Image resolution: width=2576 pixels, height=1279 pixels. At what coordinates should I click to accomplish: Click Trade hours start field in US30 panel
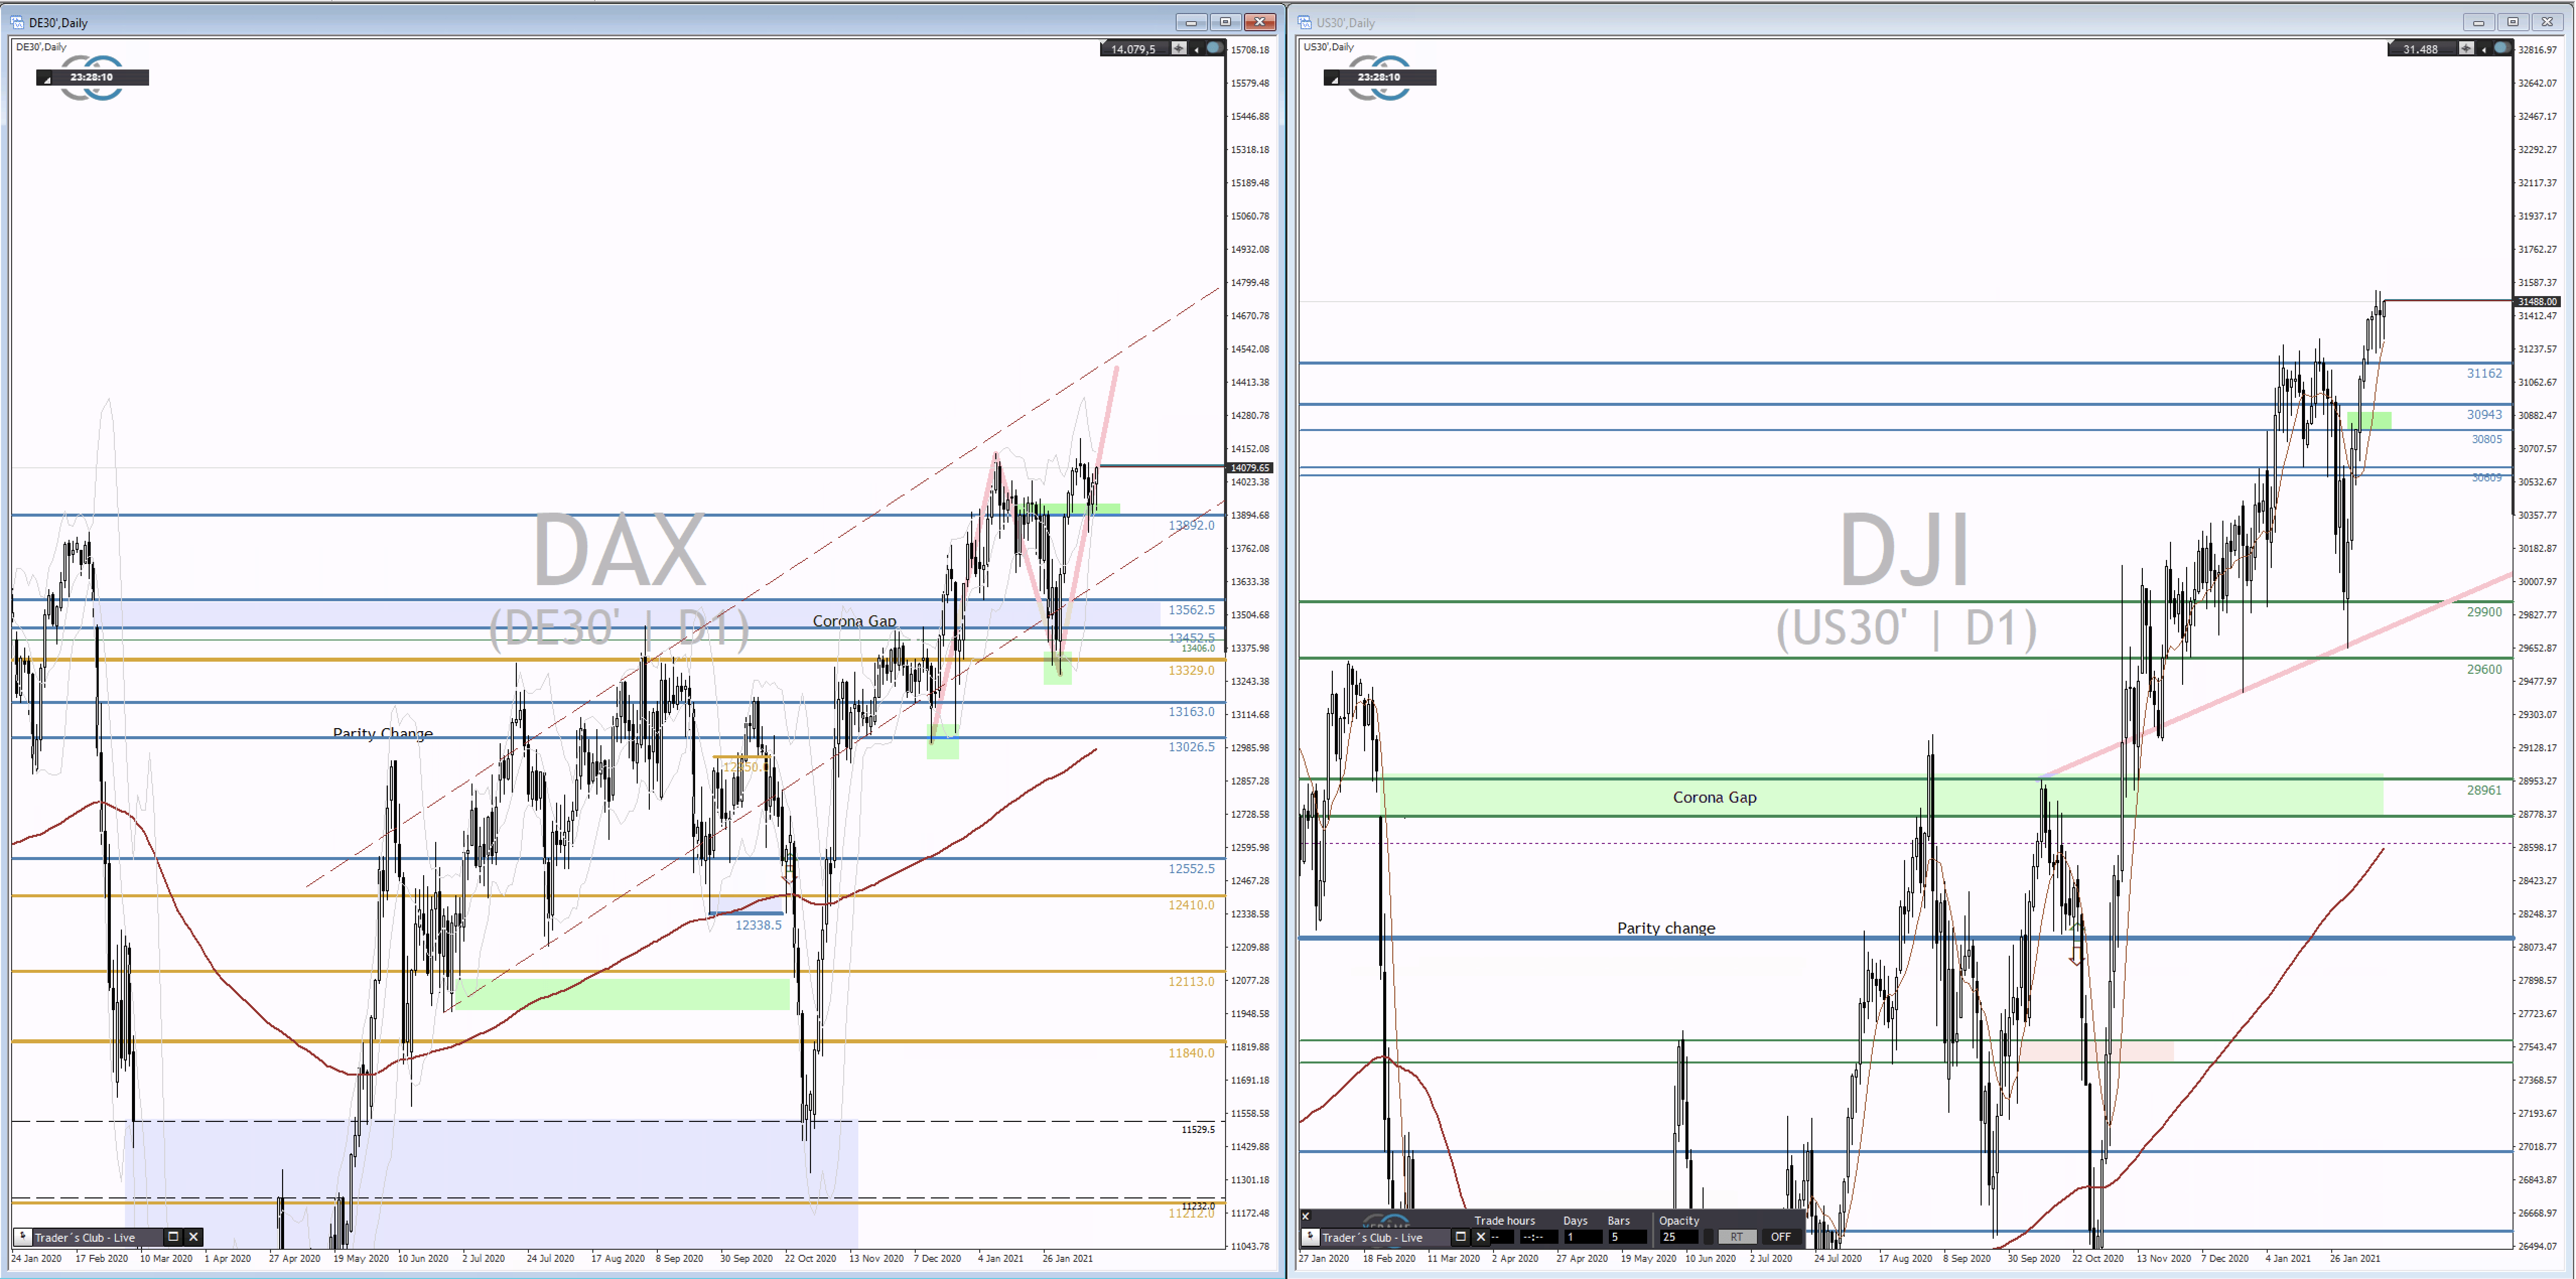coord(1502,1237)
